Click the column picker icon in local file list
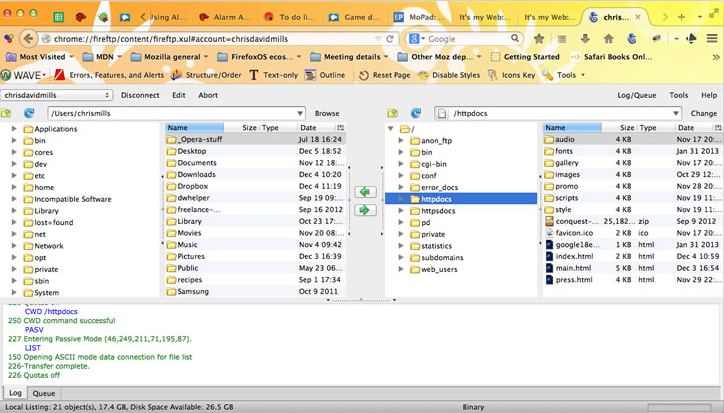 pos(340,128)
